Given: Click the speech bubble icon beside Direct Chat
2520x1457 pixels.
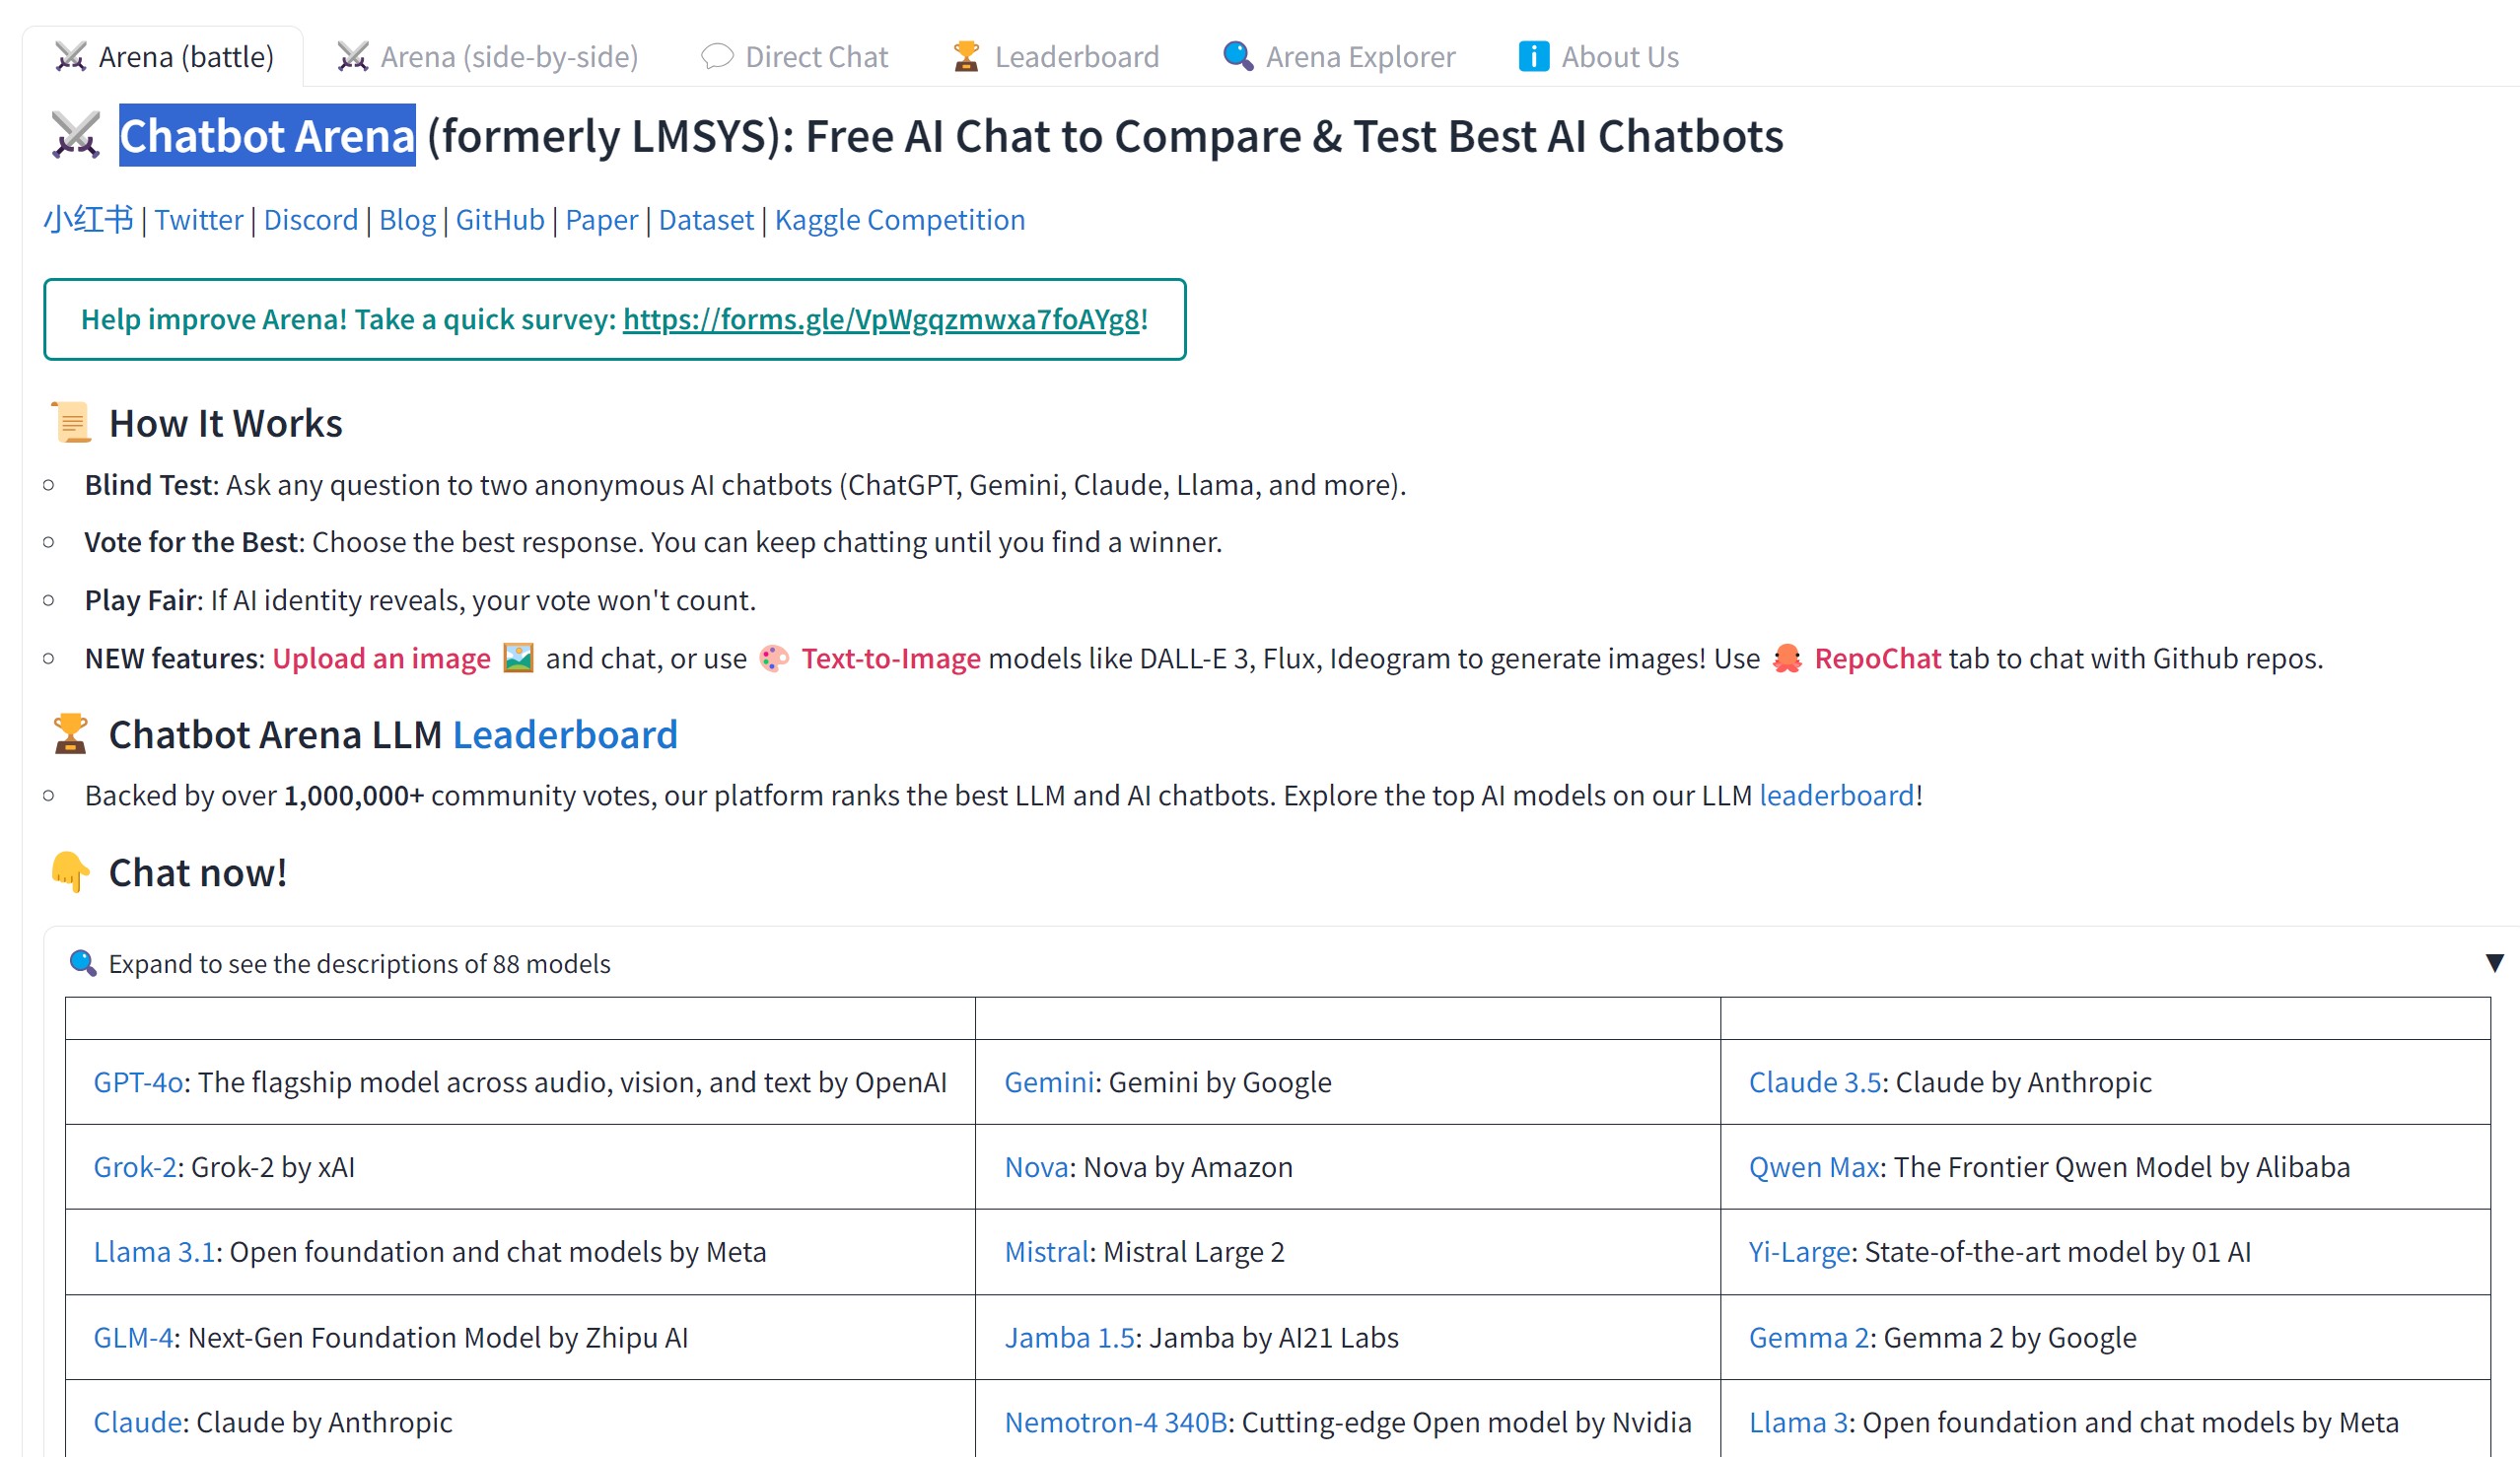Looking at the screenshot, I should (716, 57).
